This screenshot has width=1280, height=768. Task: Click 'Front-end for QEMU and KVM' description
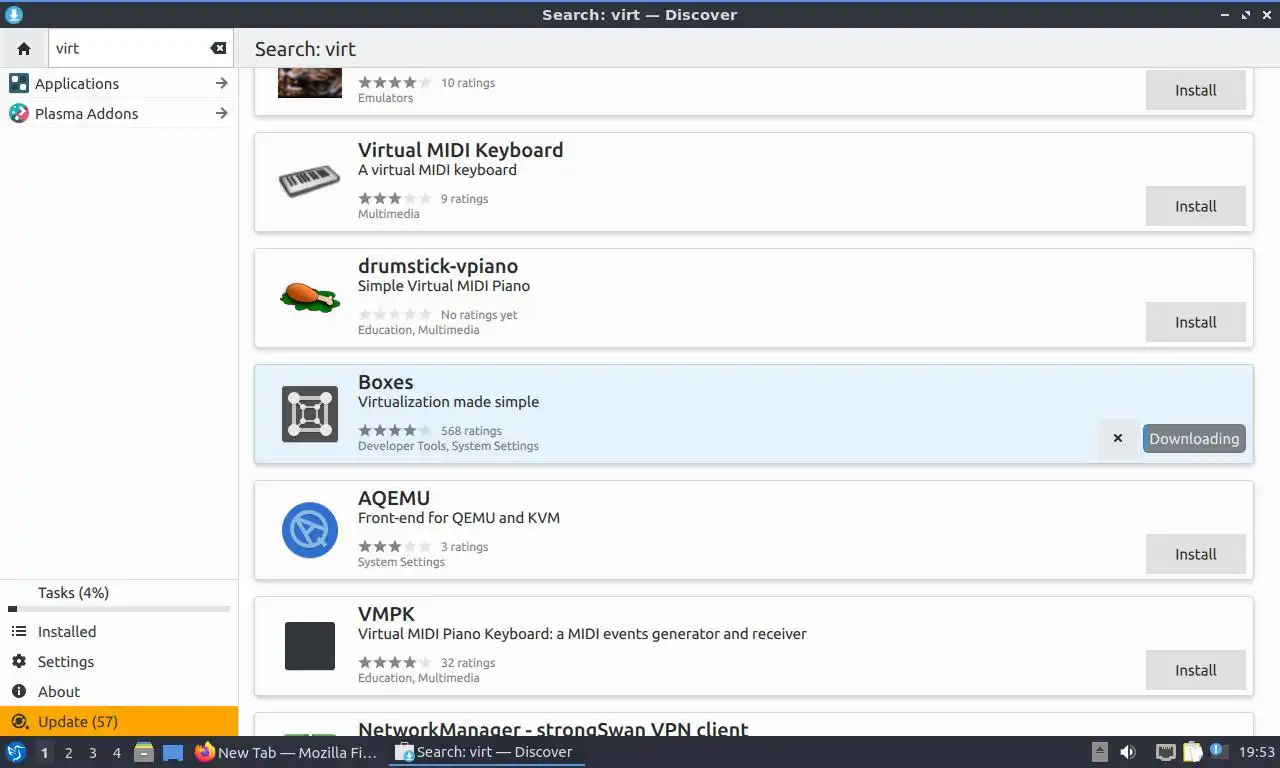pyautogui.click(x=459, y=518)
